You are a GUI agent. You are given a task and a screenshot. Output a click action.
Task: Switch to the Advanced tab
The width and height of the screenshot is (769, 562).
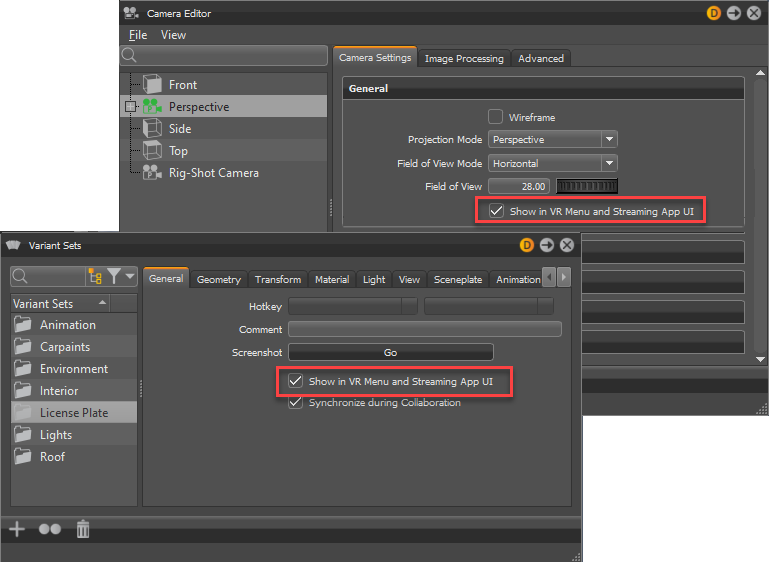click(x=541, y=58)
